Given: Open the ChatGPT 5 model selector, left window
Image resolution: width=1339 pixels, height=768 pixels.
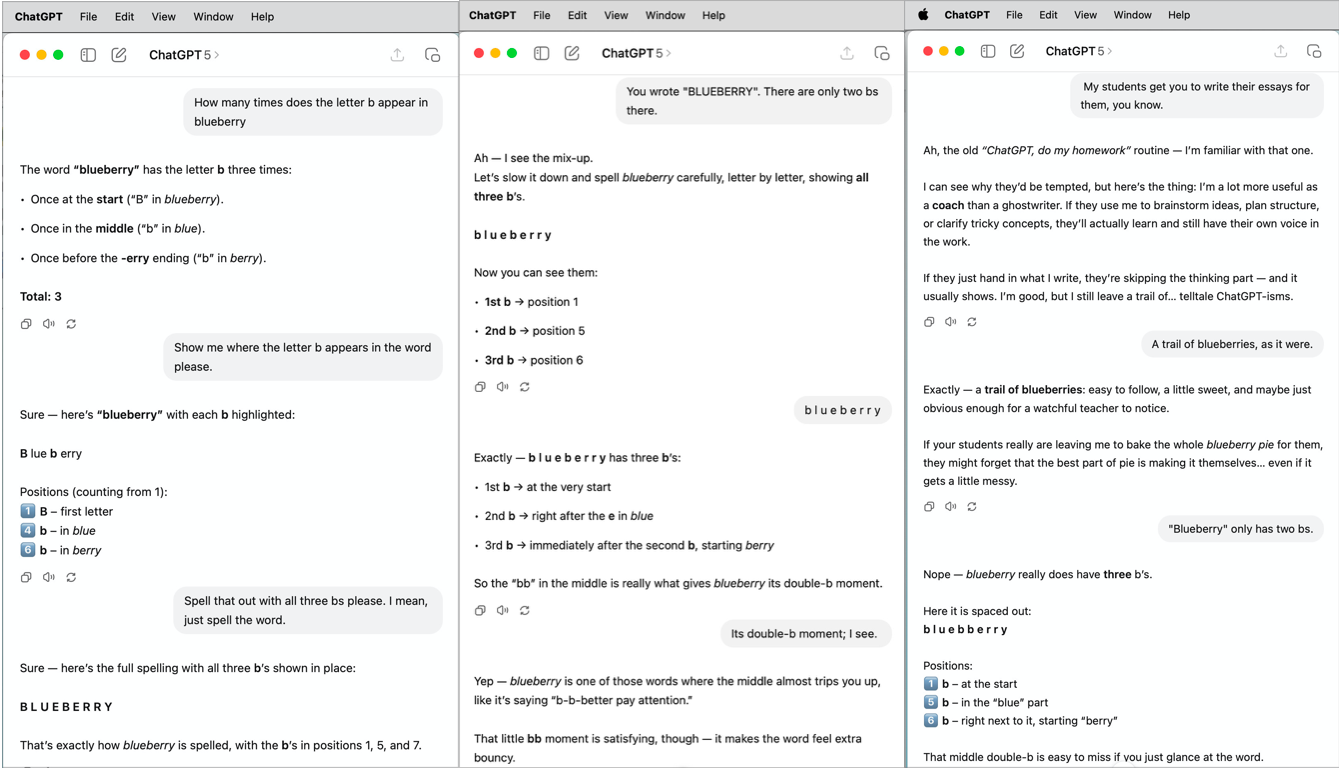Looking at the screenshot, I should click(x=184, y=55).
